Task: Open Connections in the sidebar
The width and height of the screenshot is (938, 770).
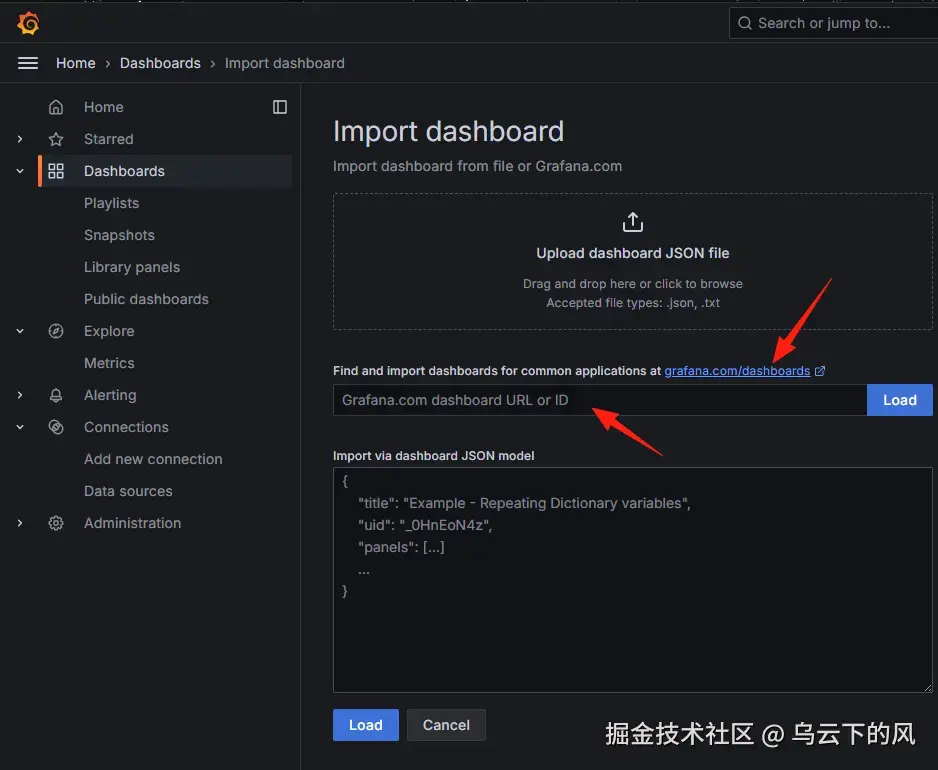Action: (x=126, y=427)
